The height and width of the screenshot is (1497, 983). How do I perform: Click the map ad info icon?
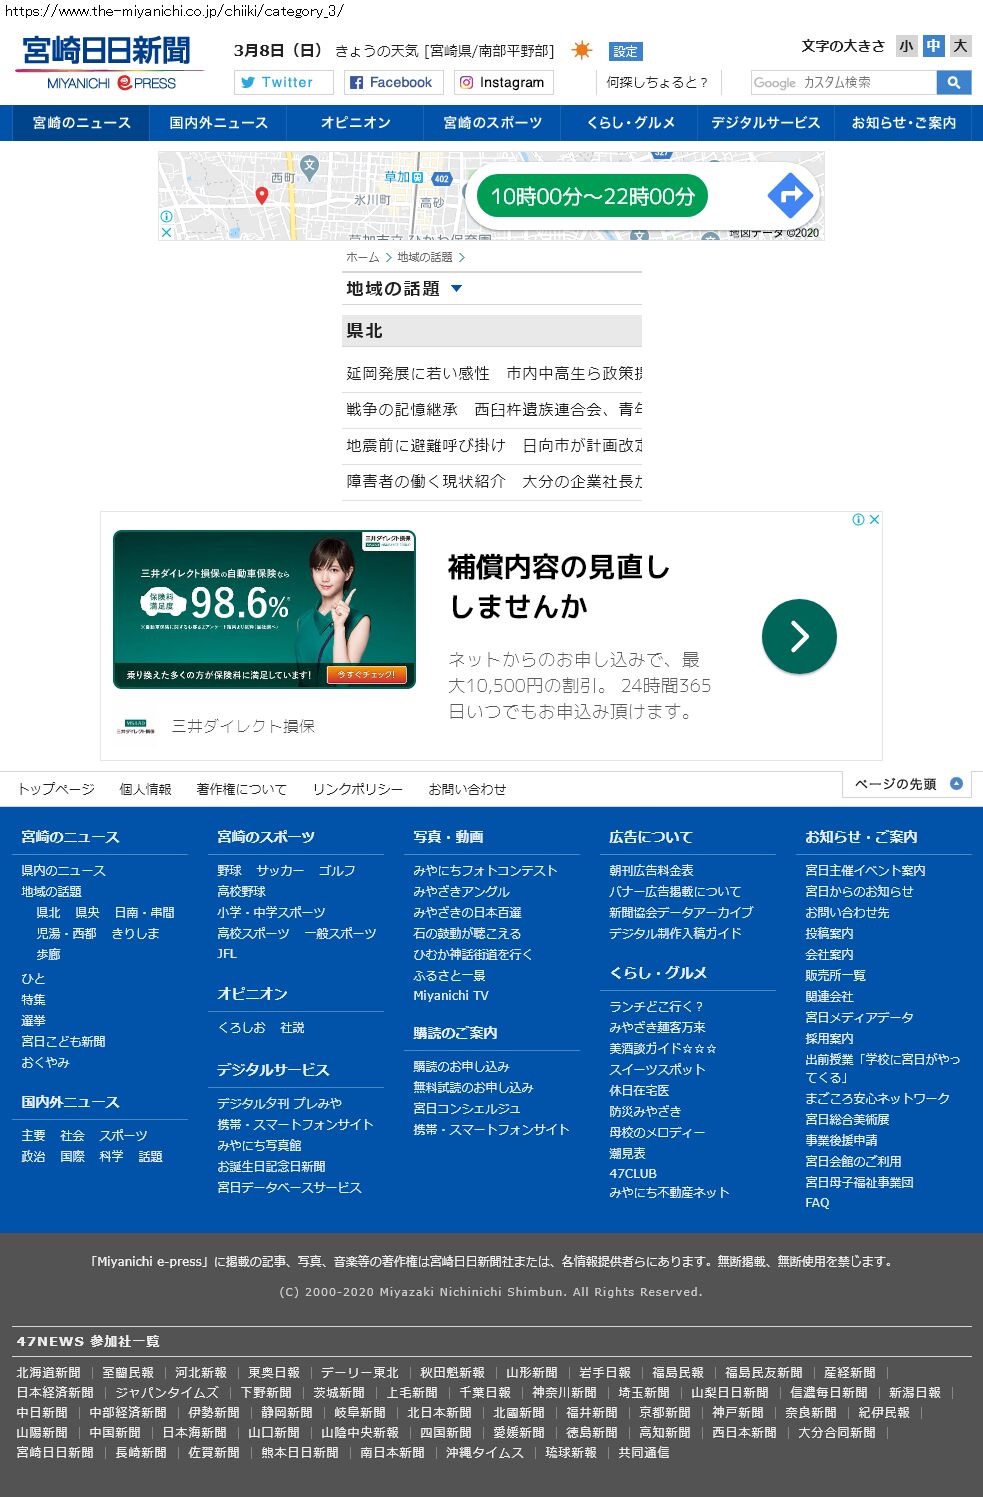(166, 216)
